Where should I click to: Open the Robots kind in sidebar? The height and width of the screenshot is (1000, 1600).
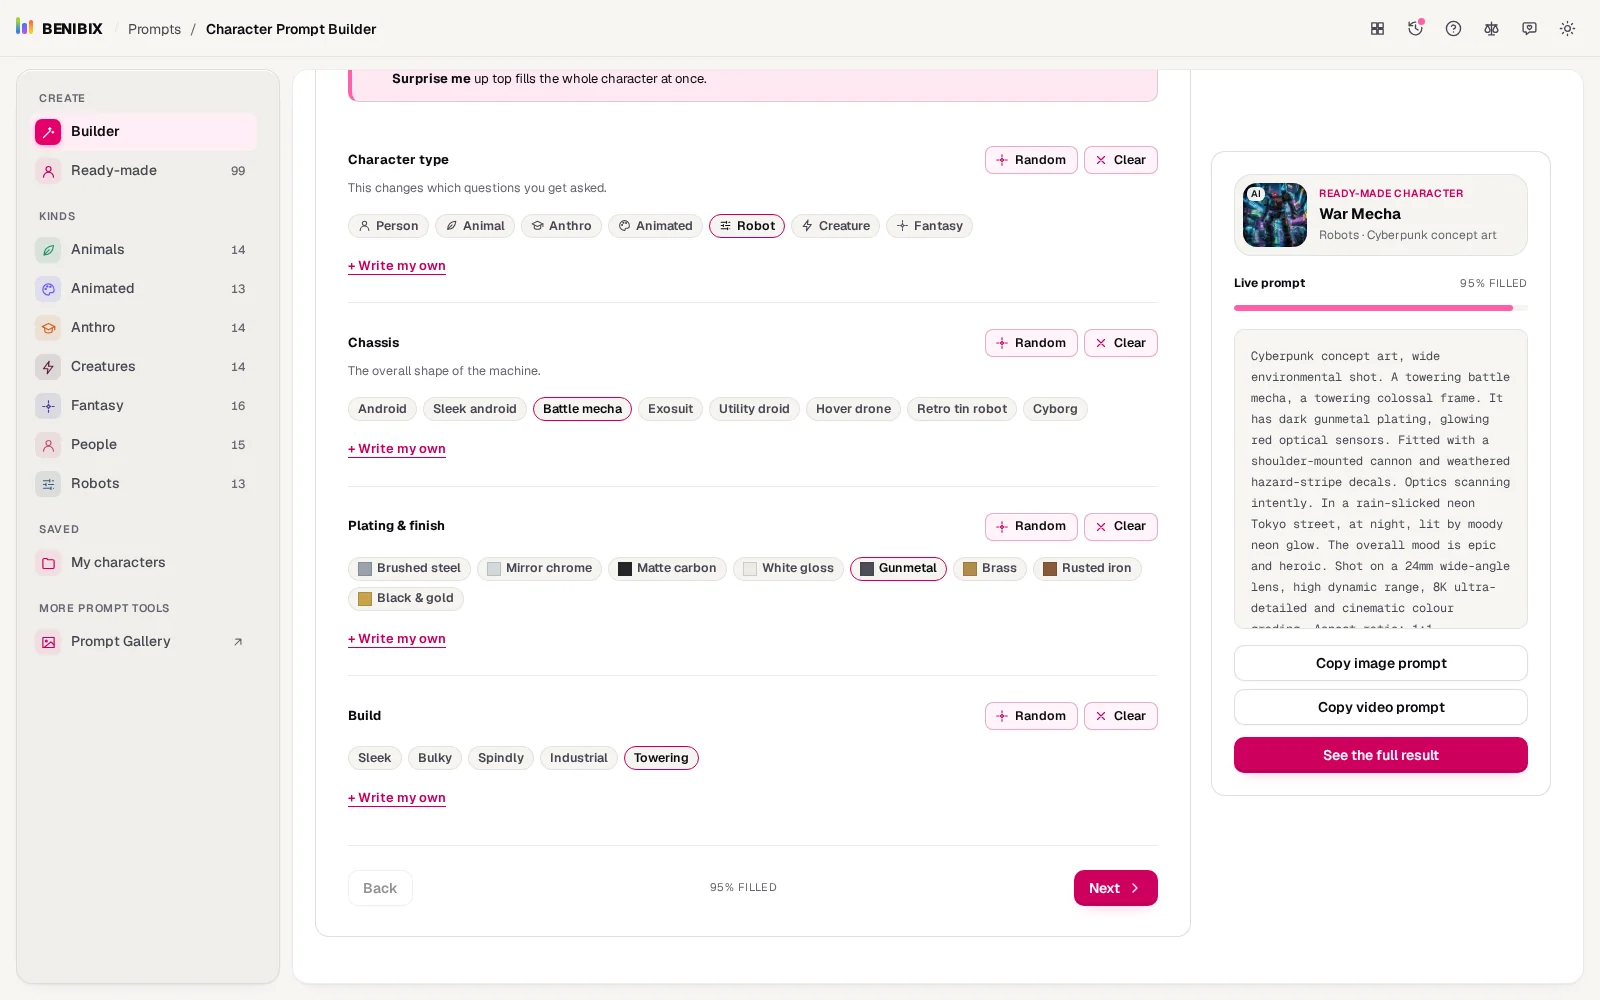tap(145, 484)
